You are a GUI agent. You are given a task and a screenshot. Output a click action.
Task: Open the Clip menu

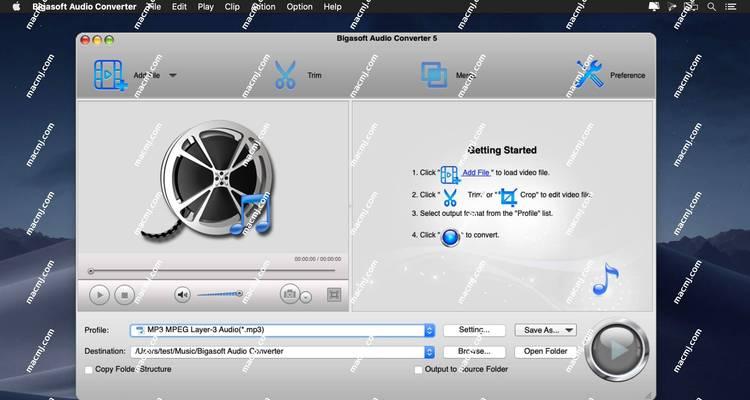232,7
